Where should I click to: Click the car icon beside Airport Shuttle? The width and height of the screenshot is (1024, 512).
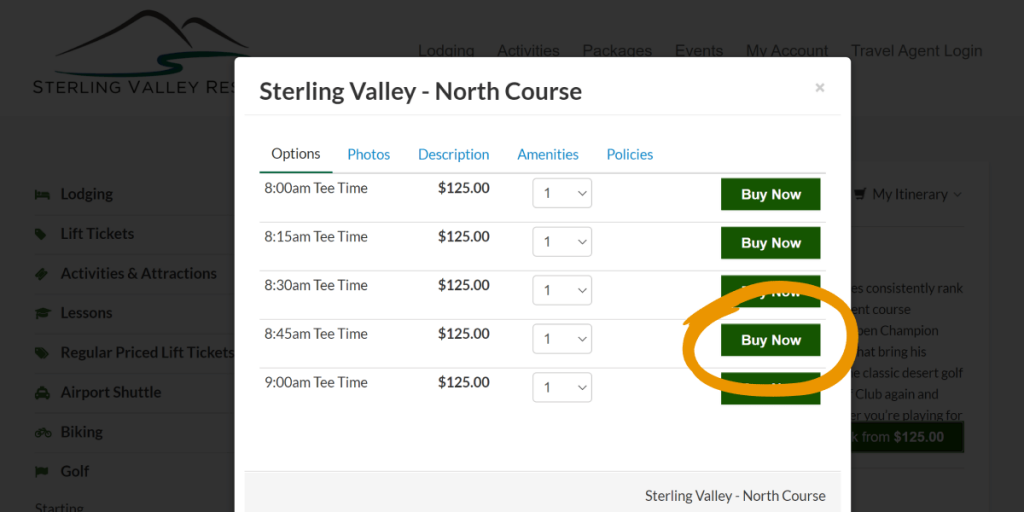(41, 392)
